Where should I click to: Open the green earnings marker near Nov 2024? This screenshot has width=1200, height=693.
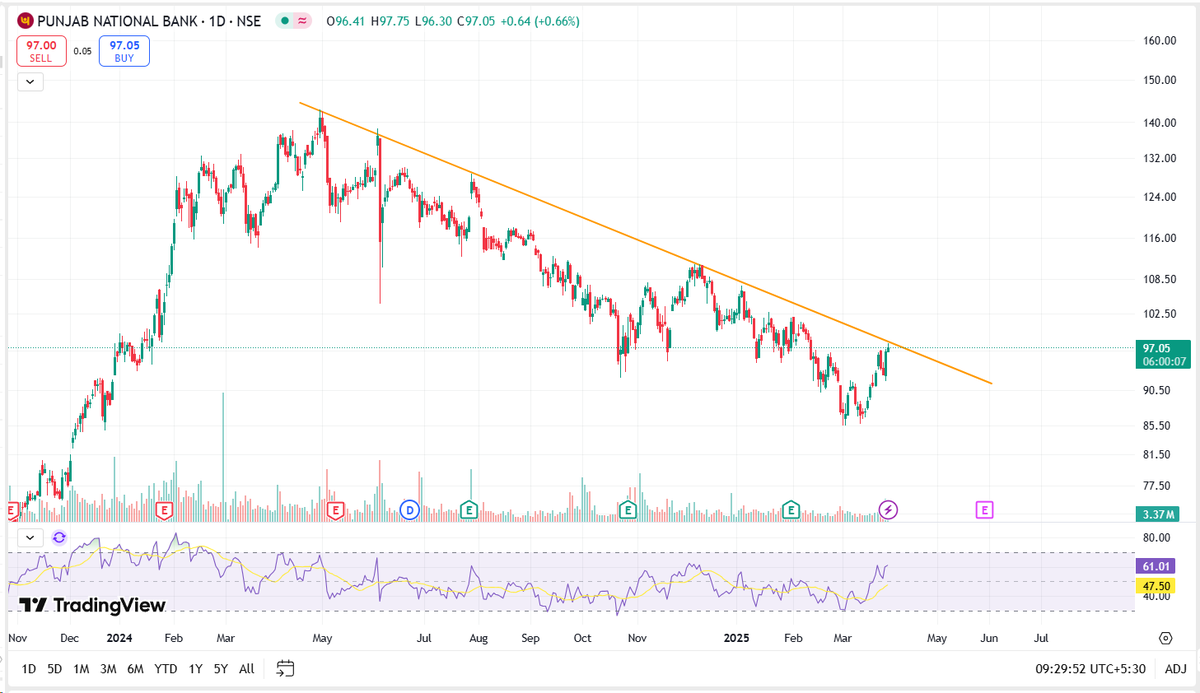tap(628, 510)
